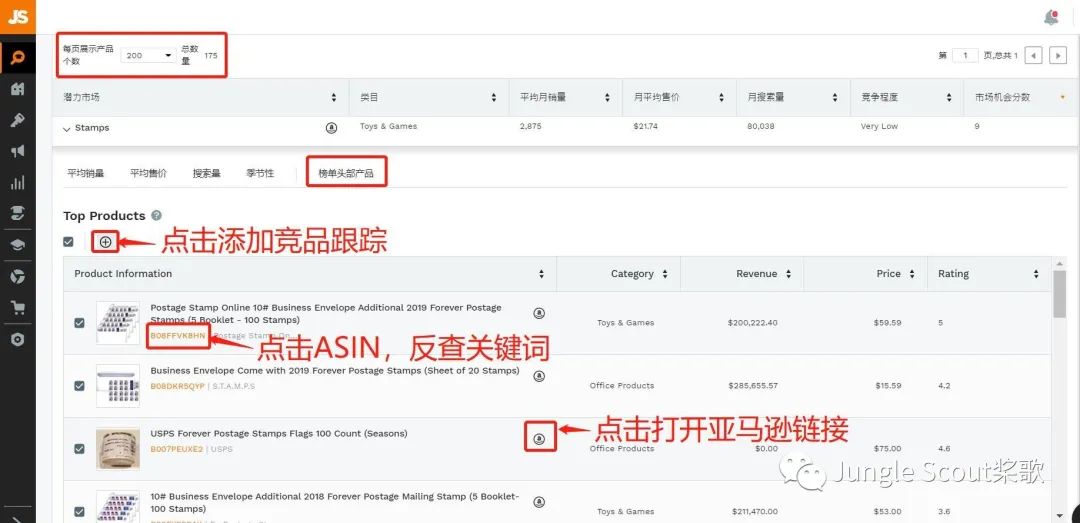Viewport: 1080px width, 523px height.
Task: Sort by 潜力市场 column
Action: [x=334, y=98]
